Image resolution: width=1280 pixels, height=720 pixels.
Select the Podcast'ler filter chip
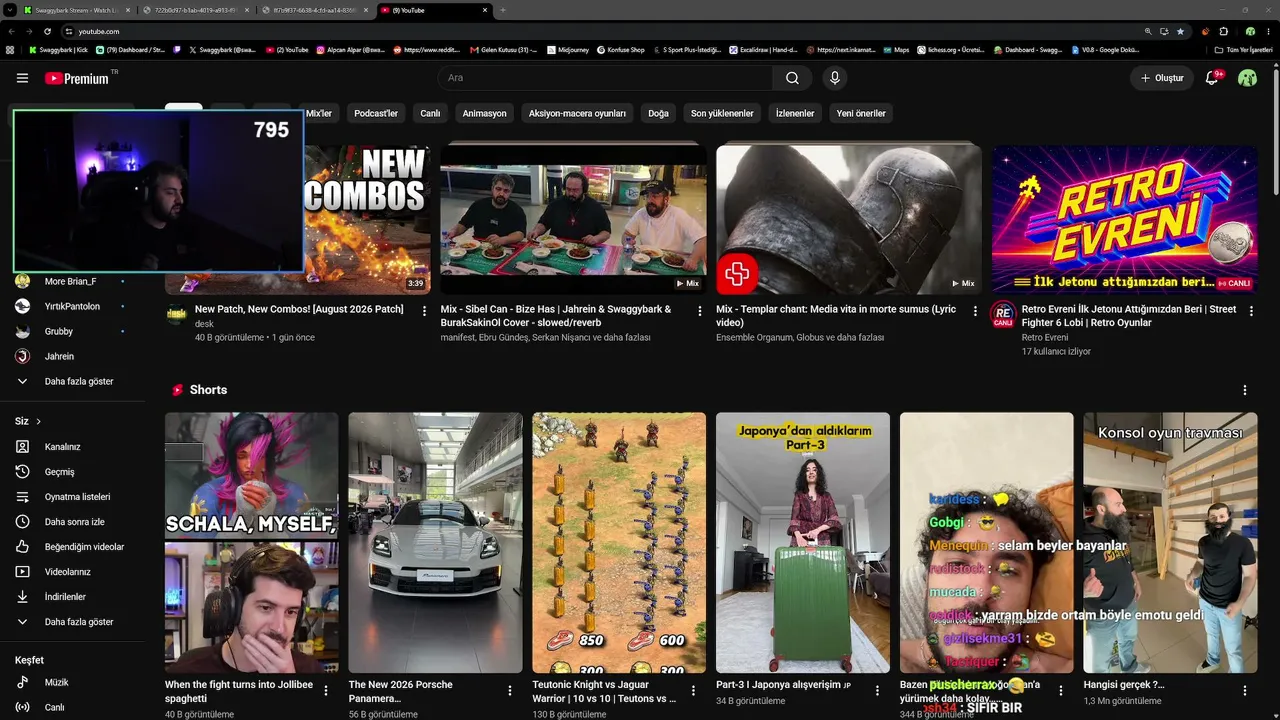[376, 113]
